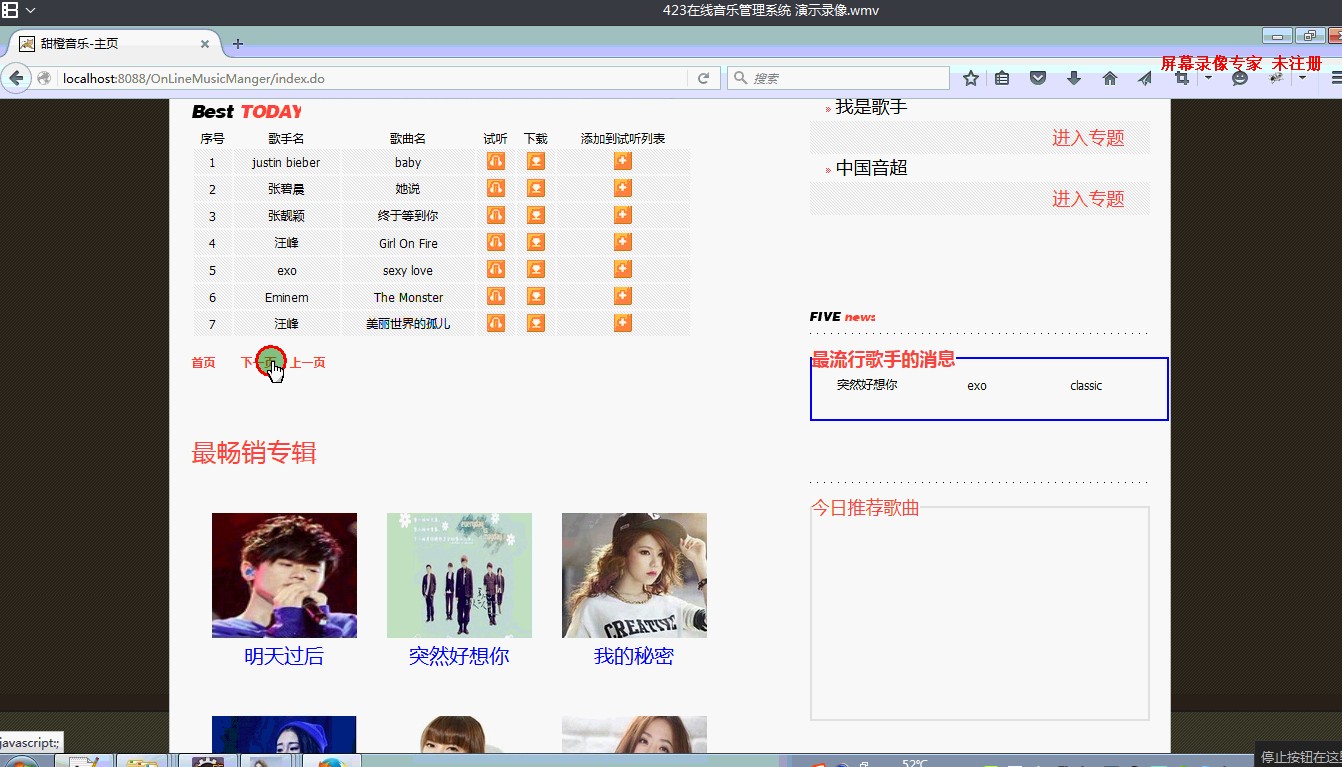The image size is (1342, 767).
Task: Download the song 她说
Action: click(536, 188)
